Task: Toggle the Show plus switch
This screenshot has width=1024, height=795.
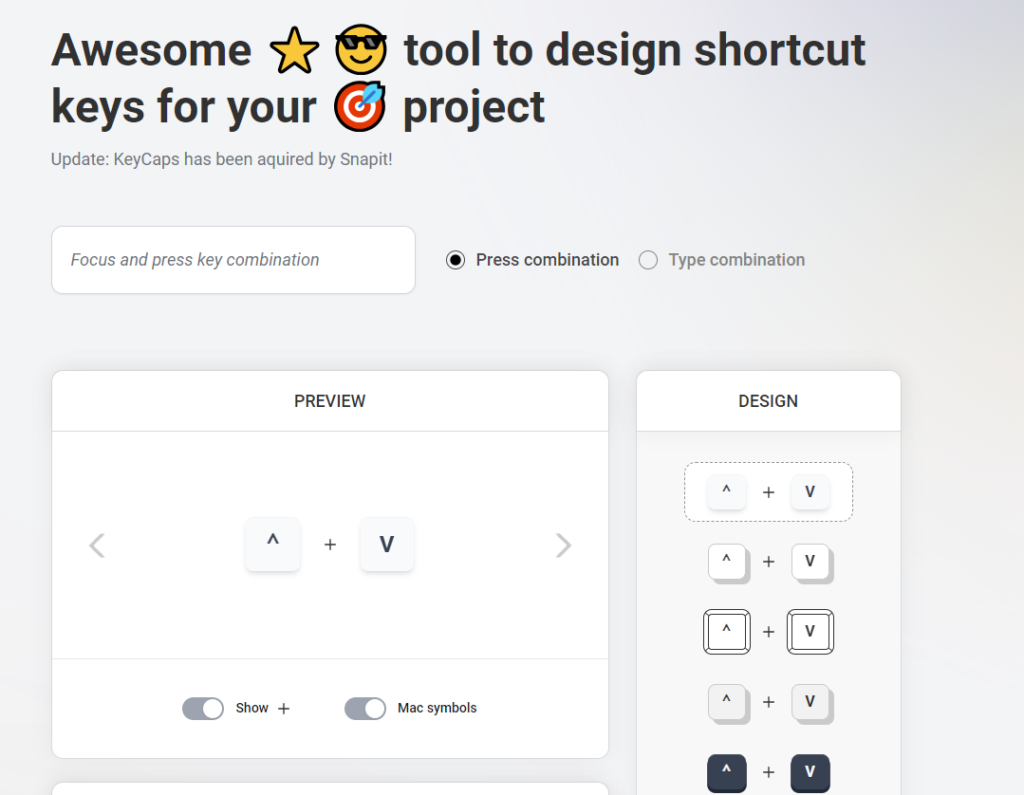Action: (203, 708)
